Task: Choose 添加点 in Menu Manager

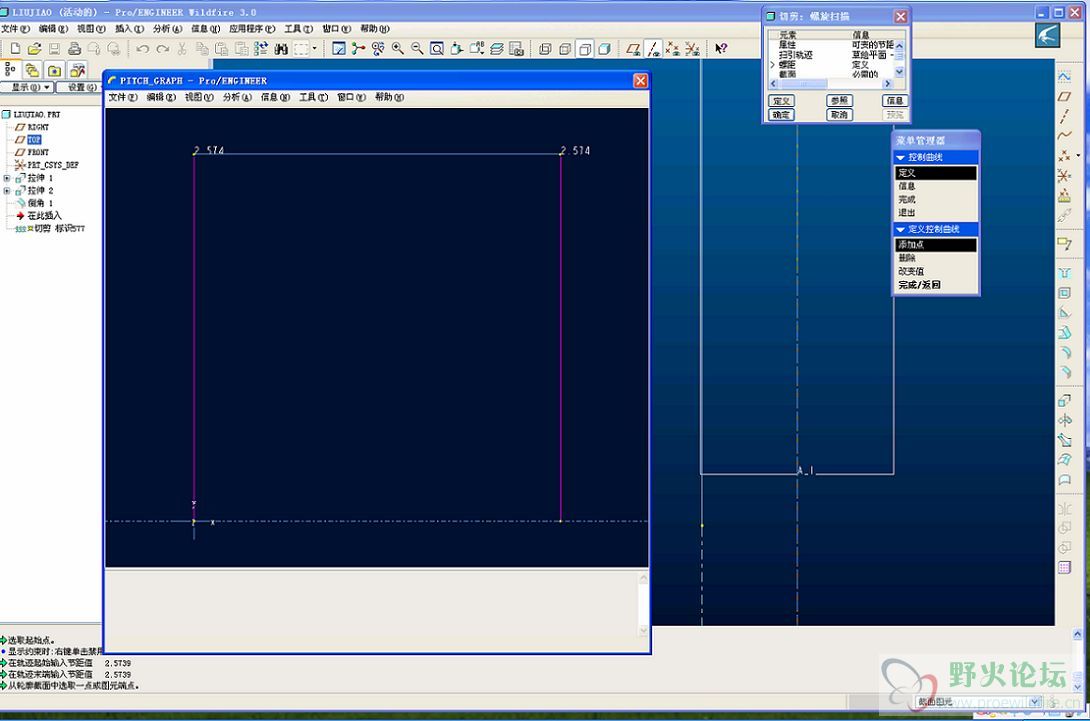Action: coord(936,245)
